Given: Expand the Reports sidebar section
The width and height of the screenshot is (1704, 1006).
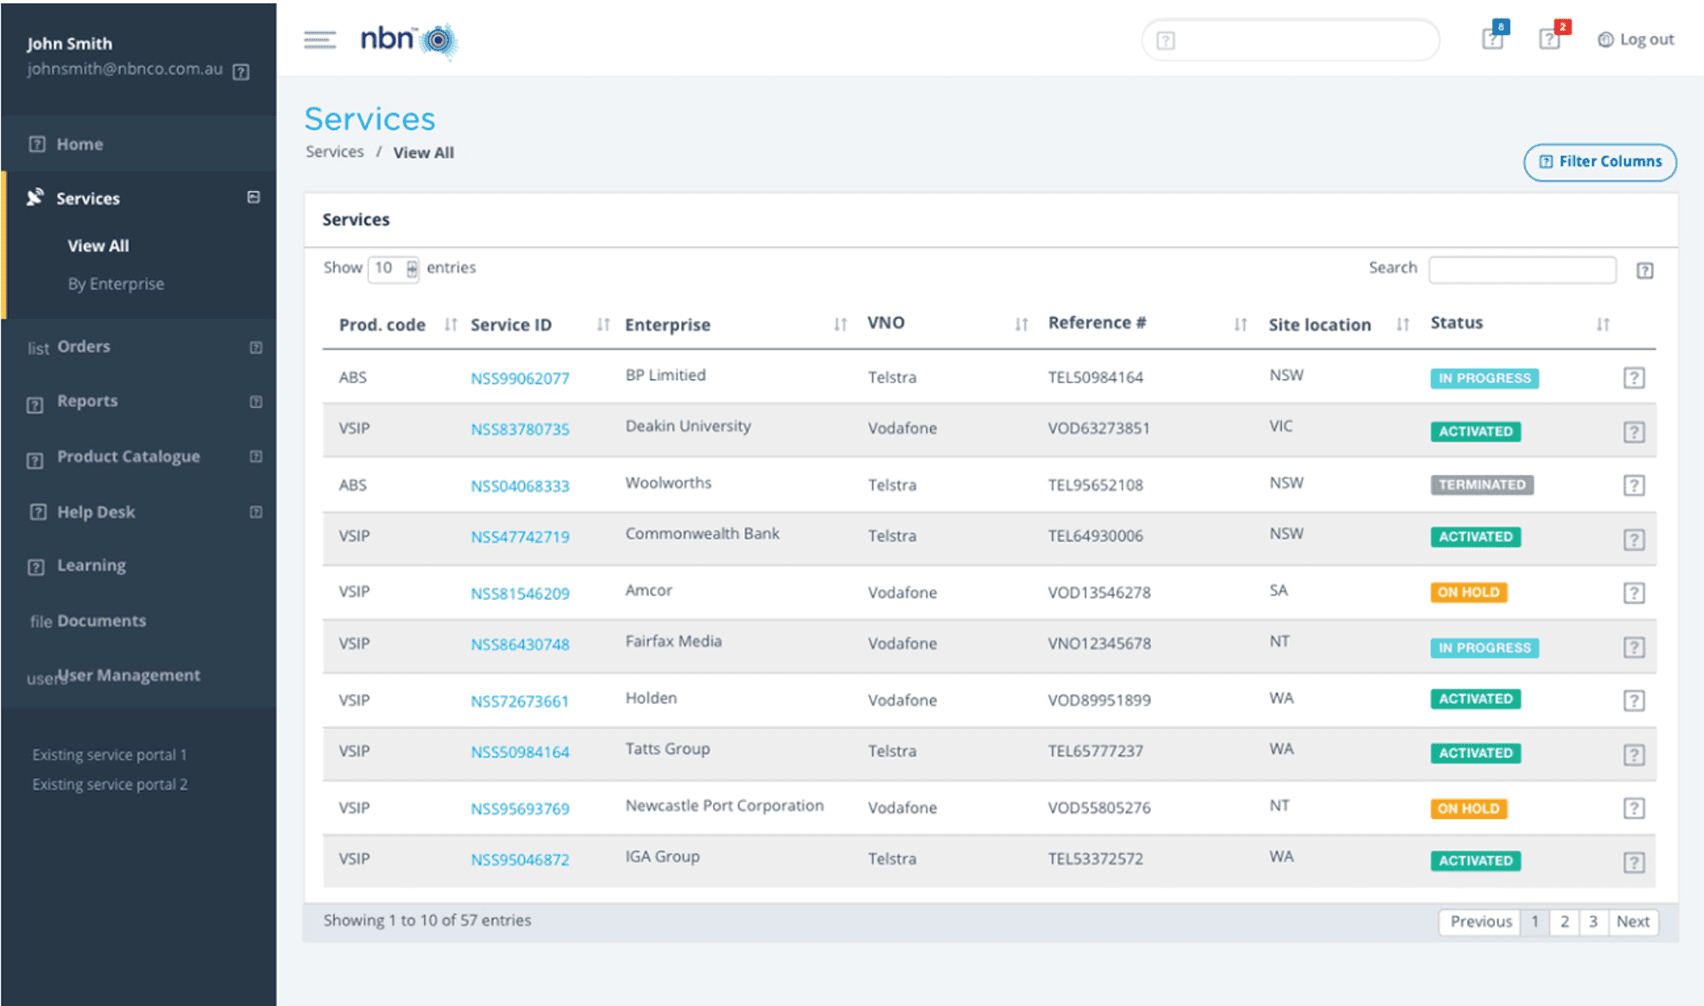Looking at the screenshot, I should coord(256,401).
